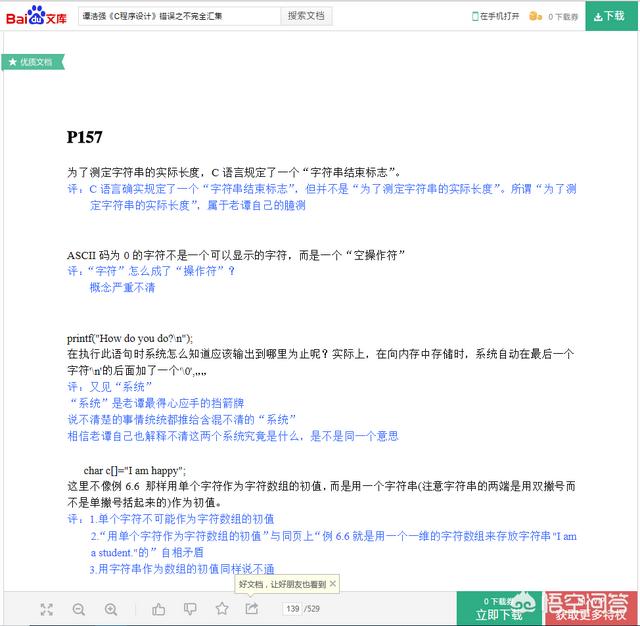This screenshot has height=626, width=640.
Task: Close the share tooltip popup
Action: [333, 583]
